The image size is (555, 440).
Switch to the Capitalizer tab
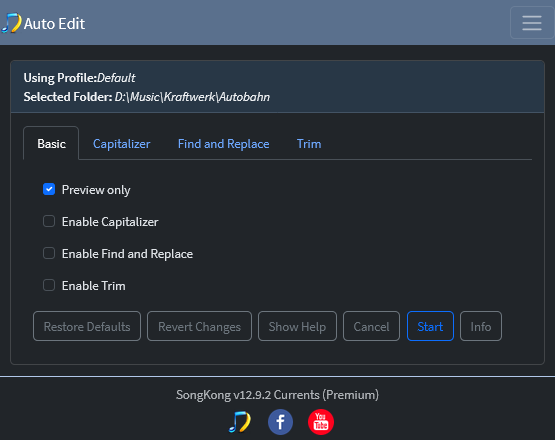[121, 143]
